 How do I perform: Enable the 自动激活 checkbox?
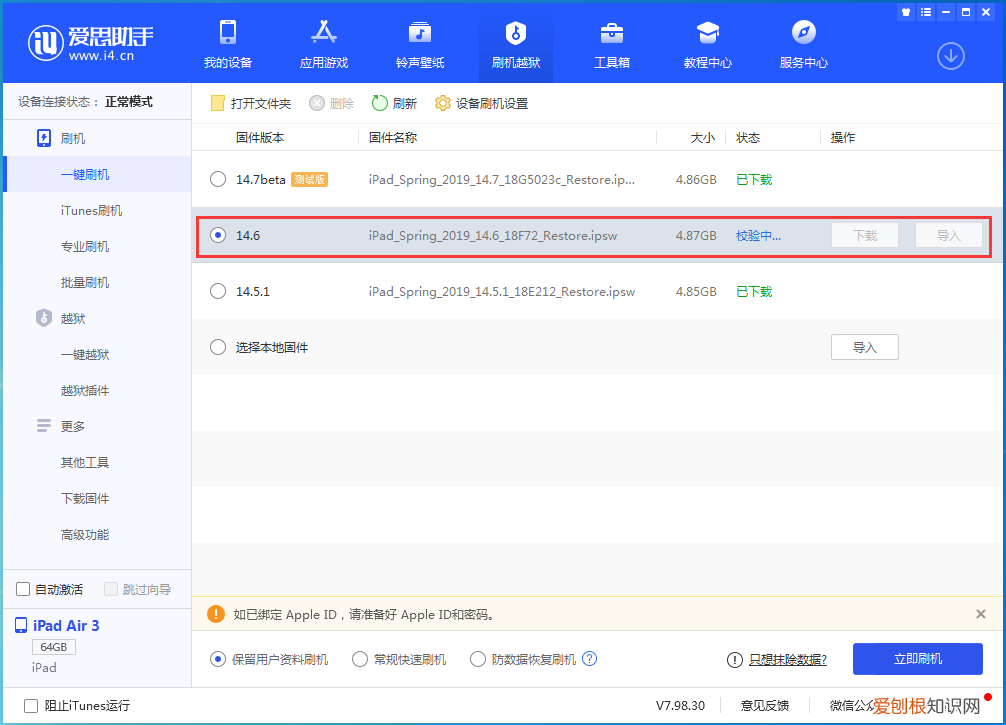click(24, 589)
